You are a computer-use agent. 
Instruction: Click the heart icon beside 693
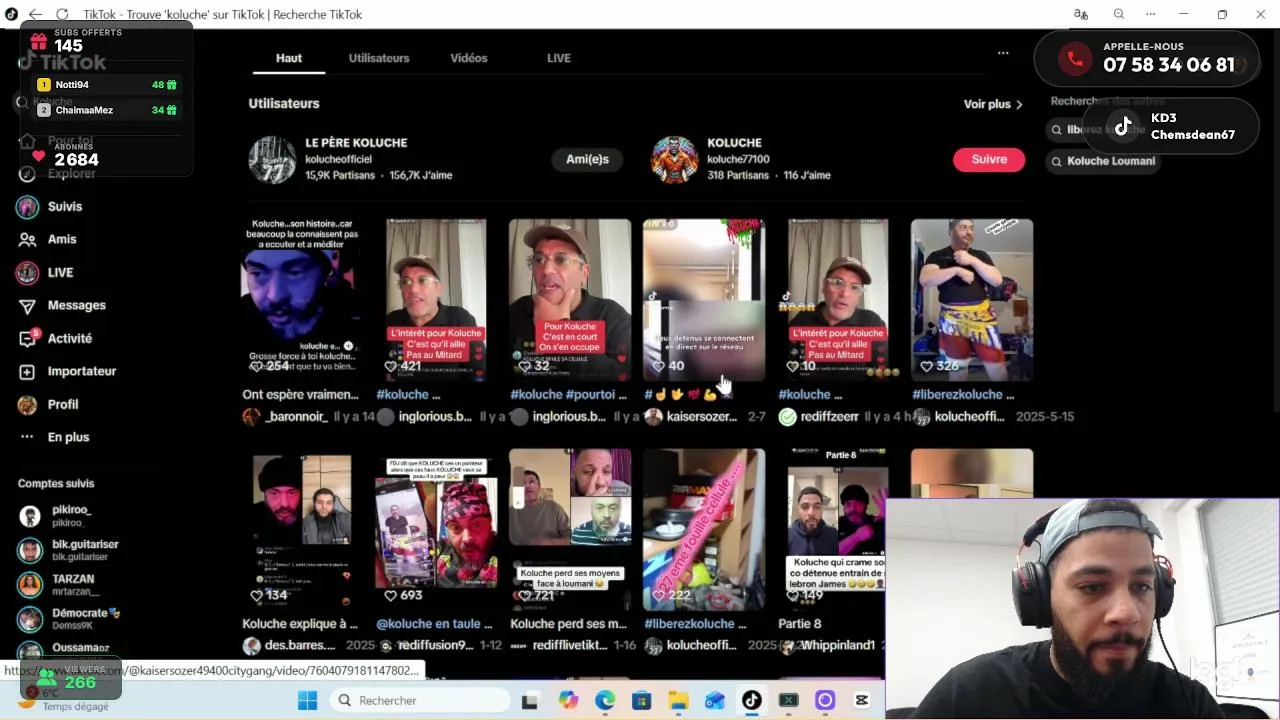point(390,595)
